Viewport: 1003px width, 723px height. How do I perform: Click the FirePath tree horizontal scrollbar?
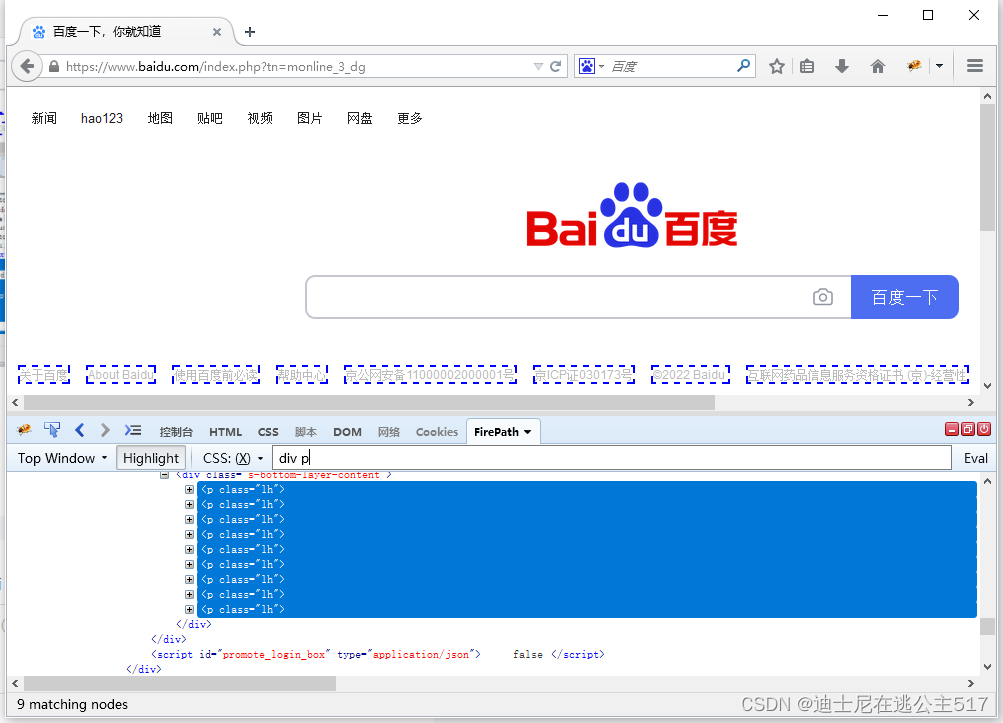coord(180,683)
